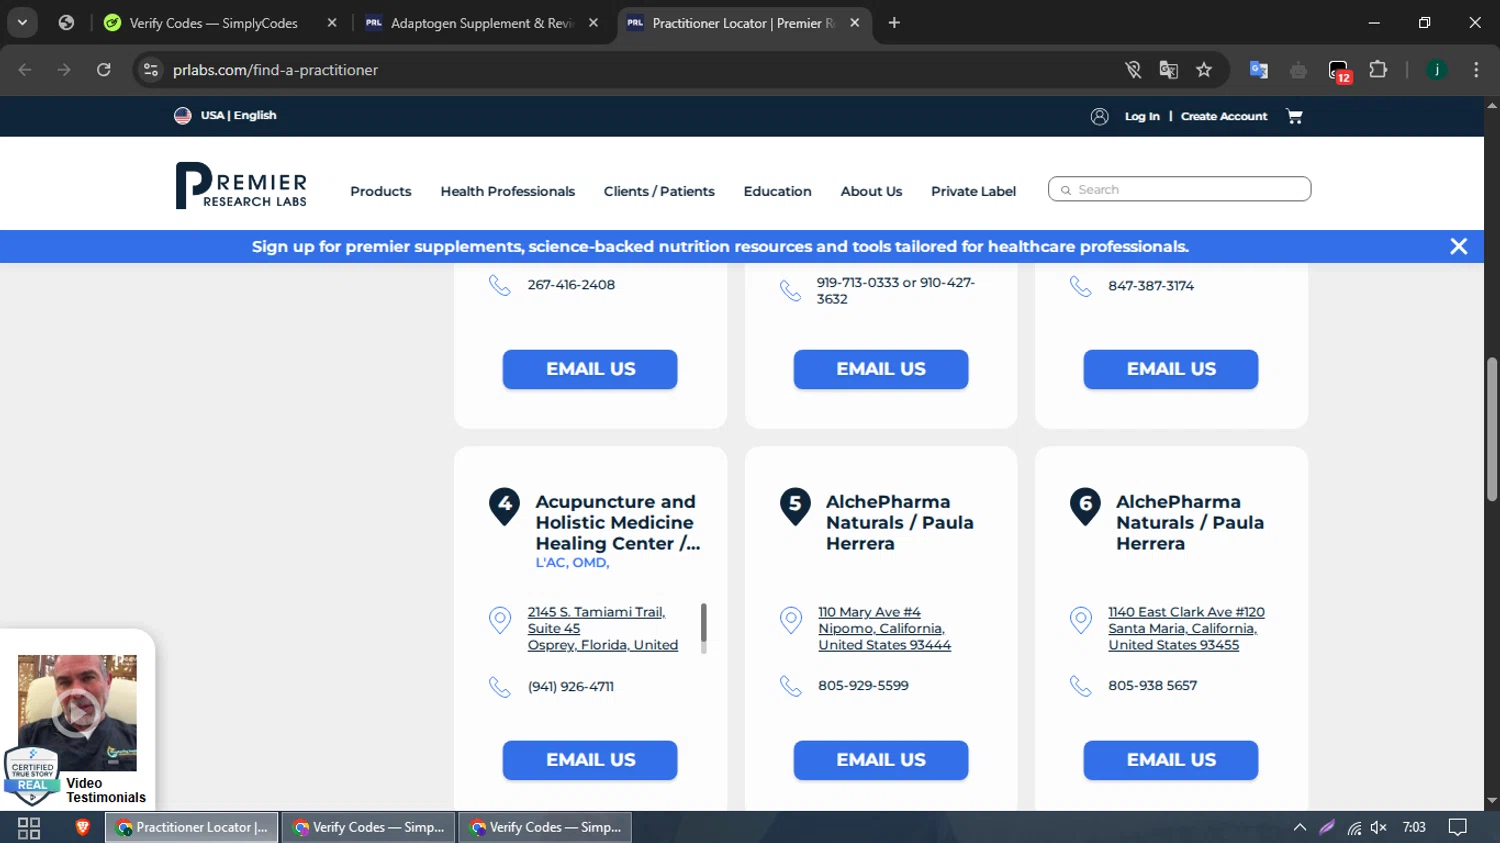Open the translate page icon in address bar
The image size is (1500, 843).
click(1168, 70)
